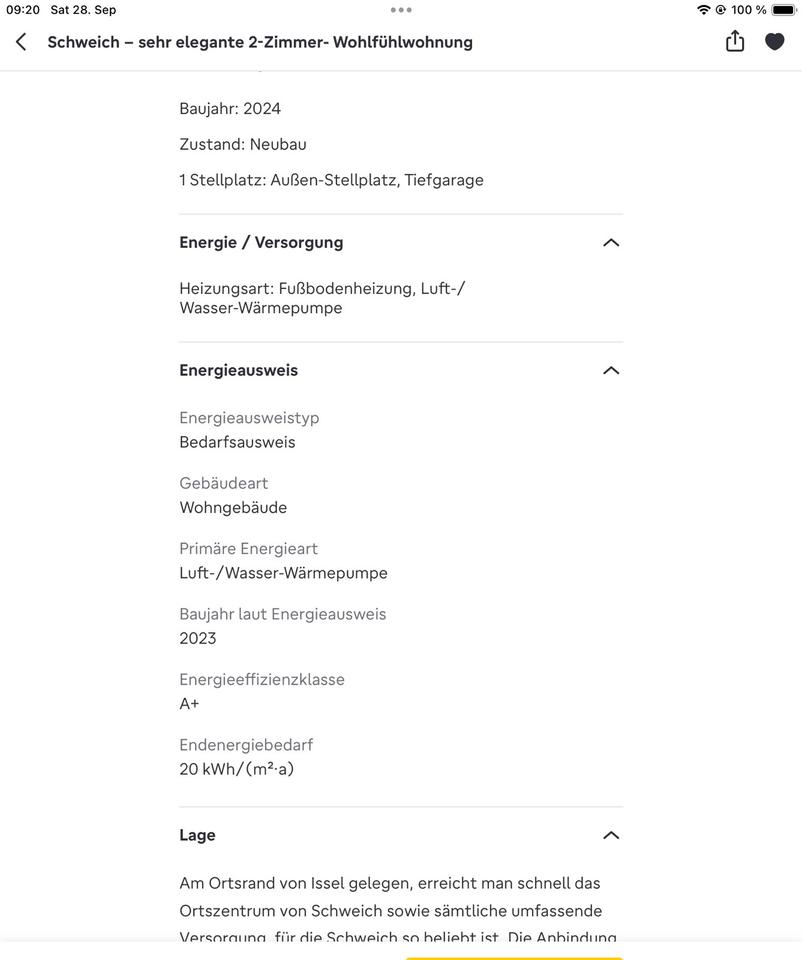Select the A+ energy efficiency value
Image resolution: width=802 pixels, height=960 pixels.
click(190, 704)
